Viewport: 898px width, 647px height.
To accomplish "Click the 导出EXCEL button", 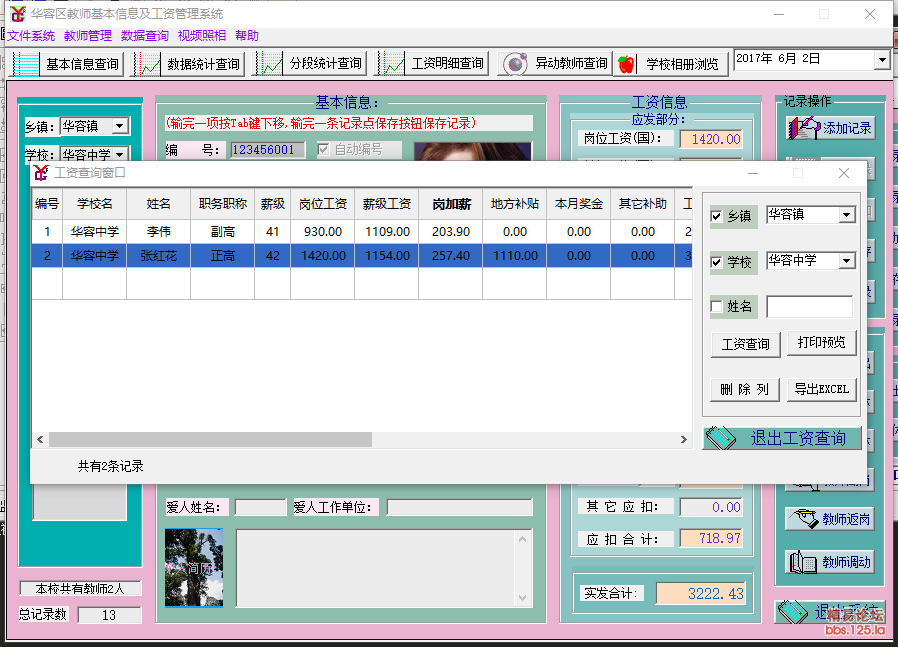I will pos(821,389).
